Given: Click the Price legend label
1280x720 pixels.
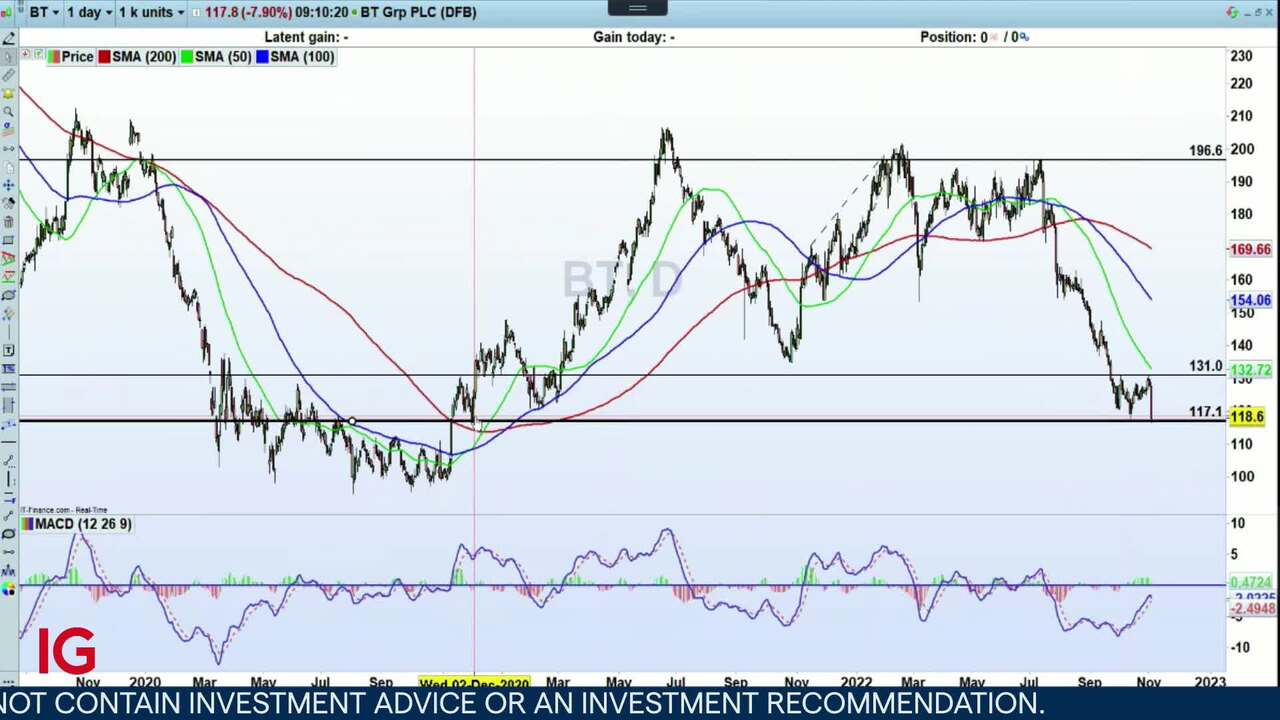Looking at the screenshot, I should (x=77, y=57).
